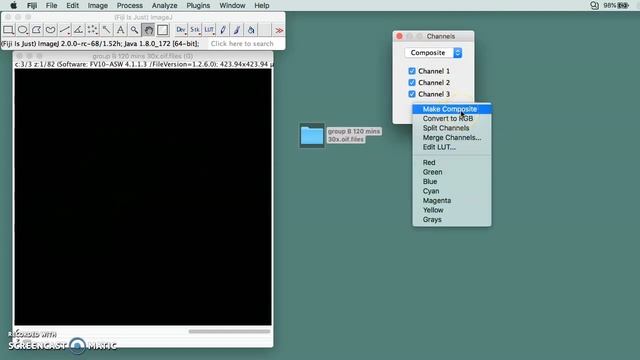Screen dimensions: 640x360
Task: Open the Plugins menu
Action: coord(198,6)
